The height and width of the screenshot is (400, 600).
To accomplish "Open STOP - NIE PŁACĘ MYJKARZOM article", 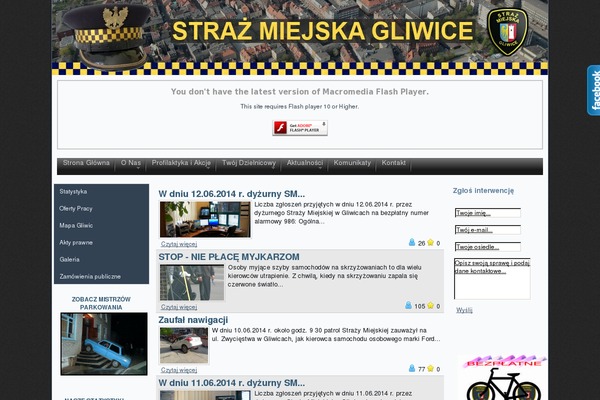I will [x=229, y=257].
